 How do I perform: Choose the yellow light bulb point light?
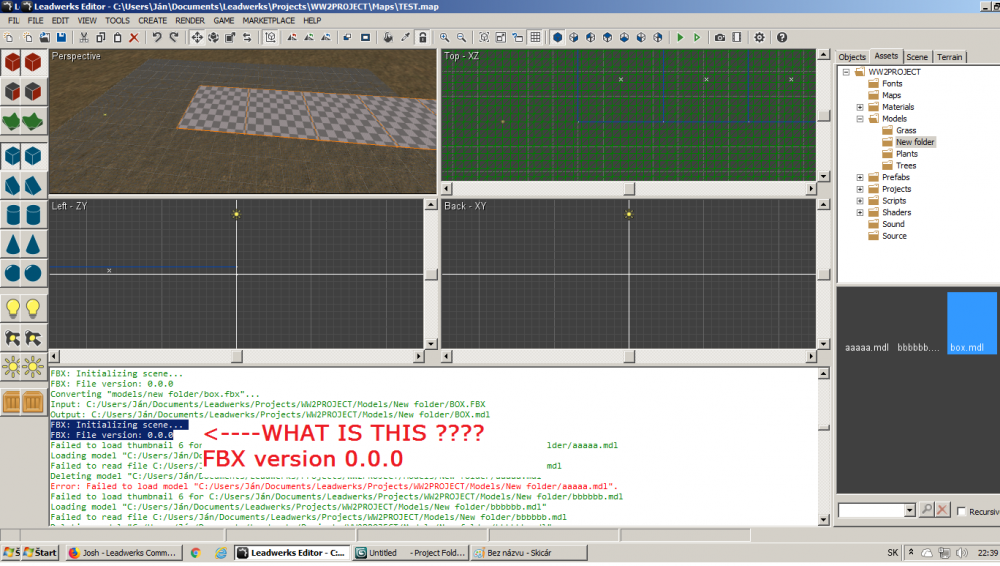pos(14,307)
